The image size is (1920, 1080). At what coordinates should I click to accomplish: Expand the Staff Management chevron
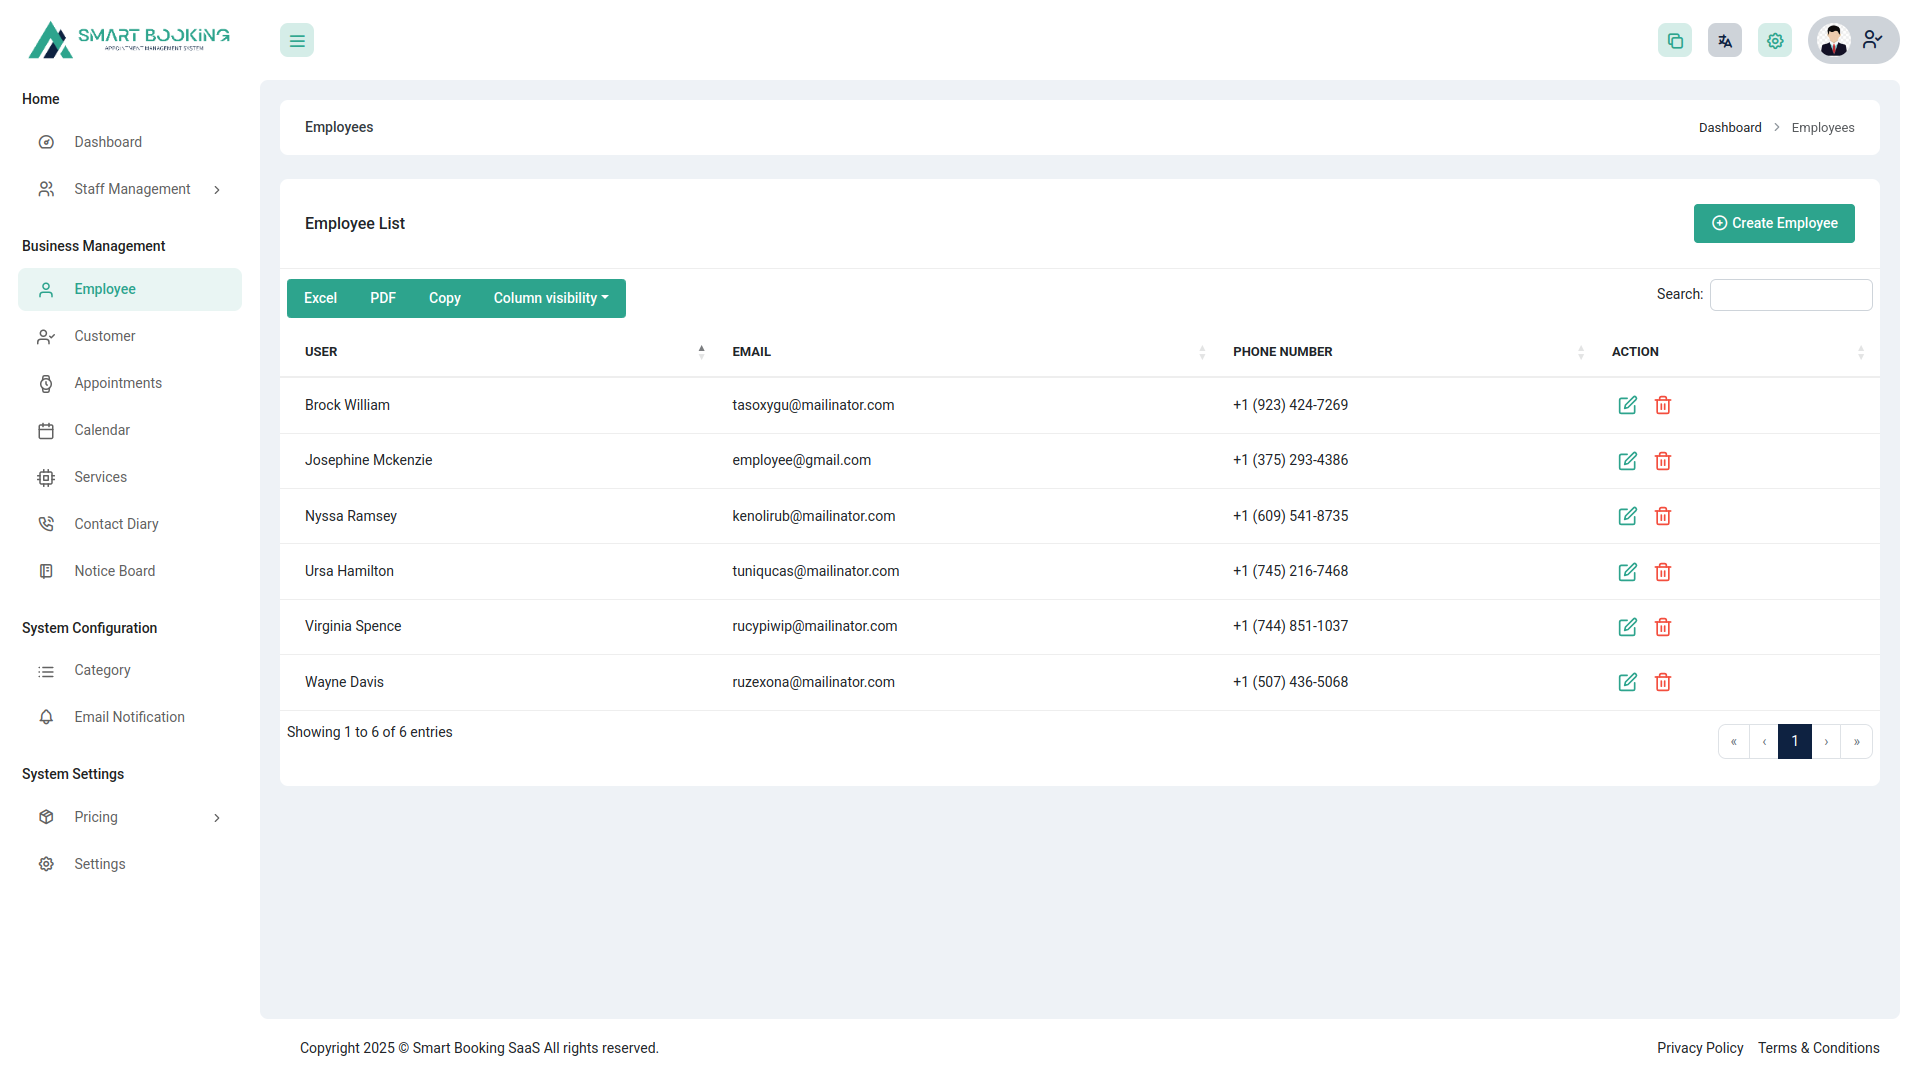click(217, 189)
